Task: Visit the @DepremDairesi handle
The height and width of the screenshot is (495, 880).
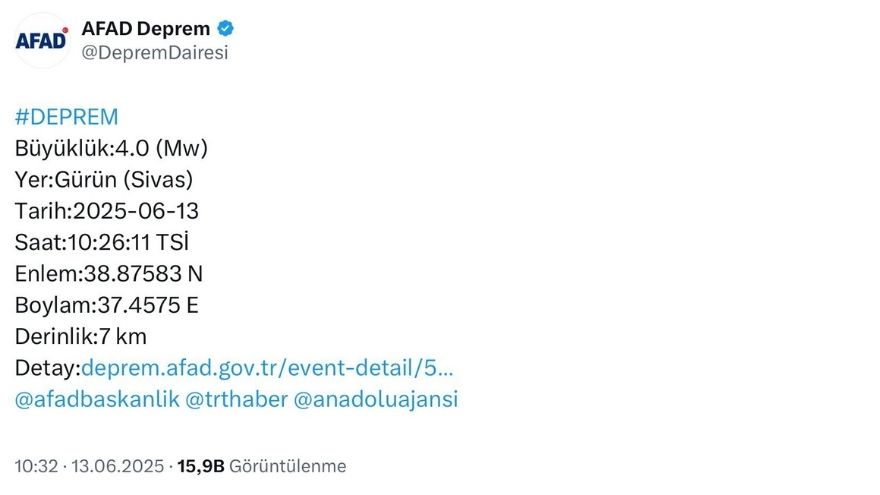Action: coord(155,53)
